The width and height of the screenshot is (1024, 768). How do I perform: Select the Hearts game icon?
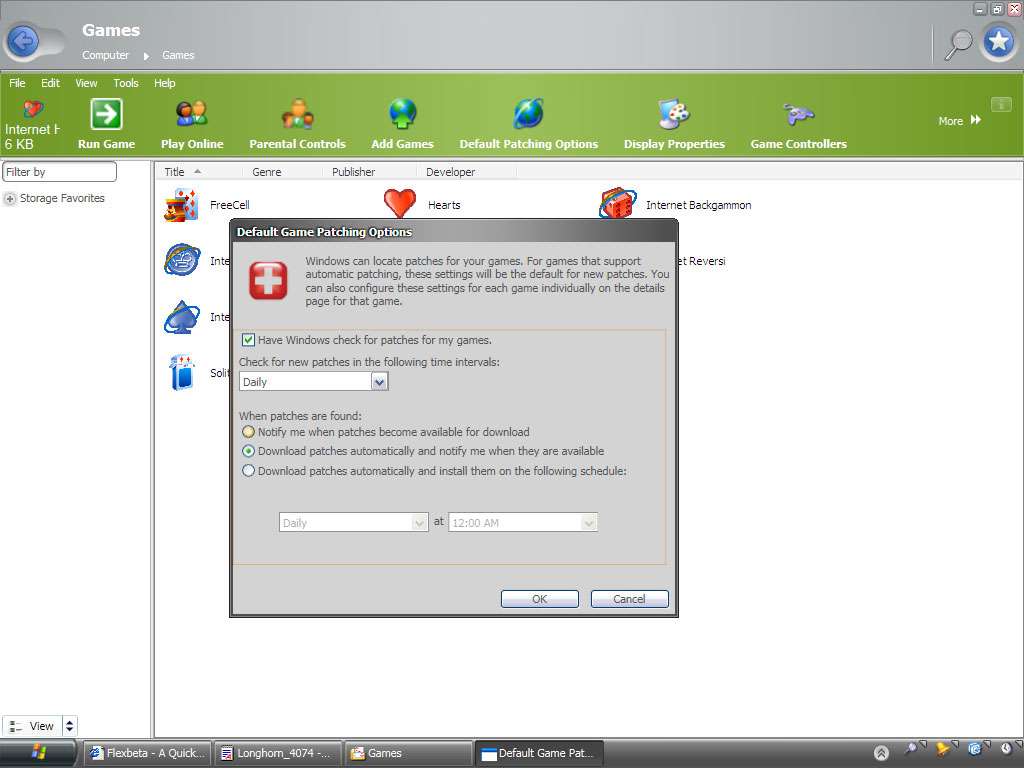pyautogui.click(x=400, y=202)
